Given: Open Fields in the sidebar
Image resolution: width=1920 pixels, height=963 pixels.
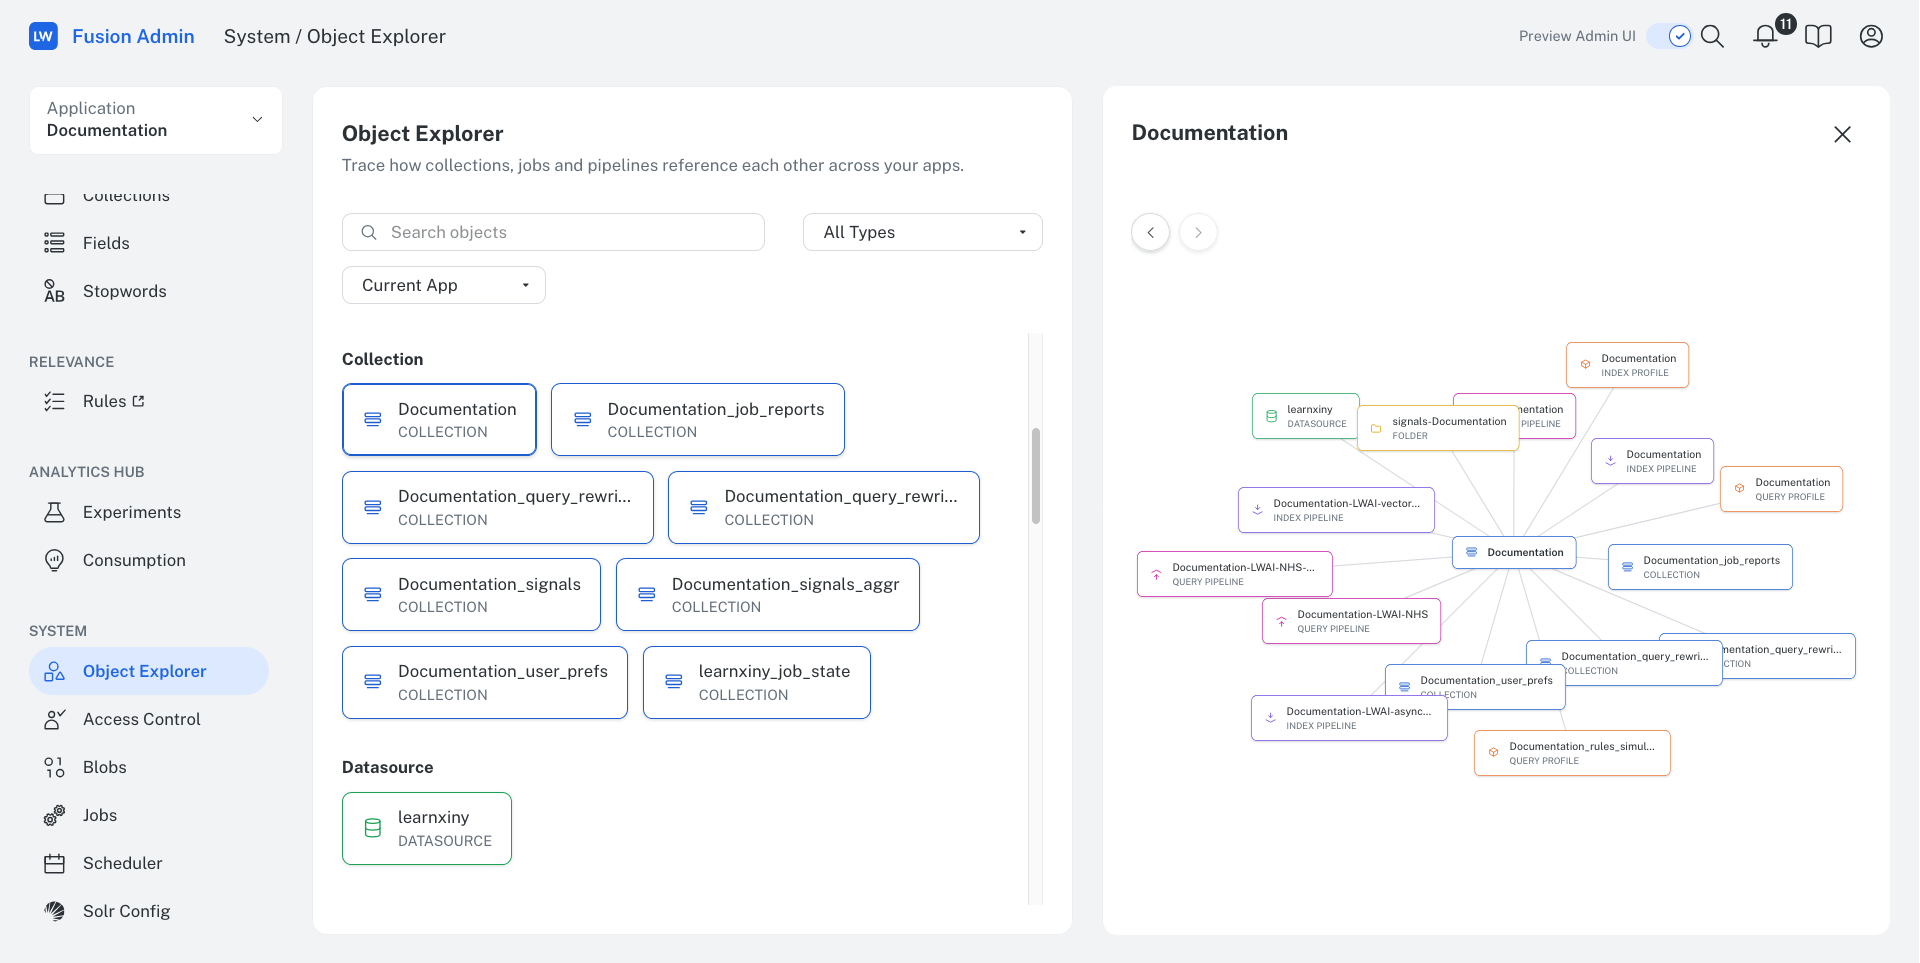Looking at the screenshot, I should point(106,243).
